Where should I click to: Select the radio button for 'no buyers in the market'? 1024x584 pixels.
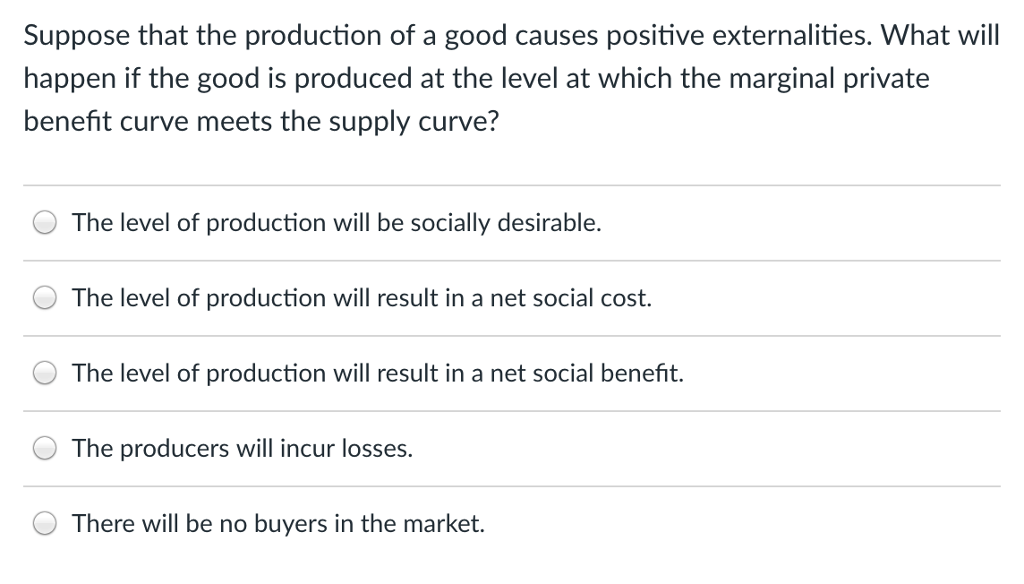[44, 523]
